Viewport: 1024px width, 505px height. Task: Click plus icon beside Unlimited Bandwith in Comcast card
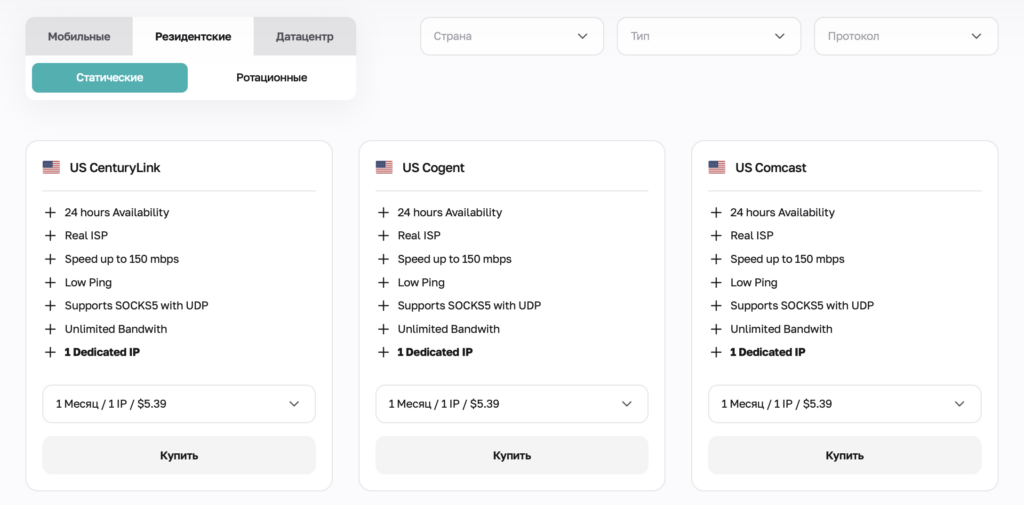[x=716, y=329]
